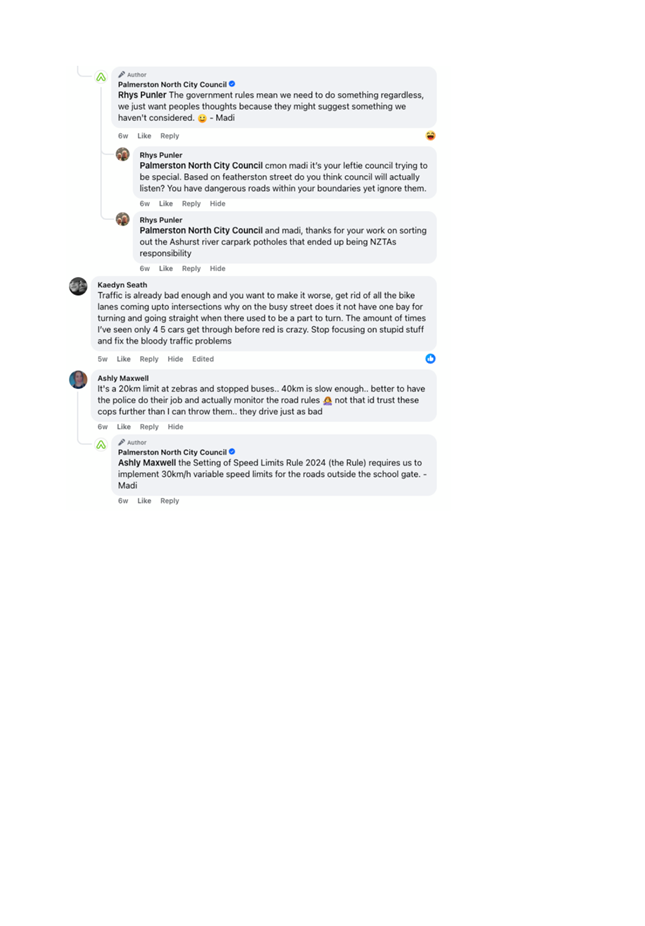Screen dimensions: 645x926
Task: Open Kaedyn Seath's profile picture
Action: coord(78,286)
